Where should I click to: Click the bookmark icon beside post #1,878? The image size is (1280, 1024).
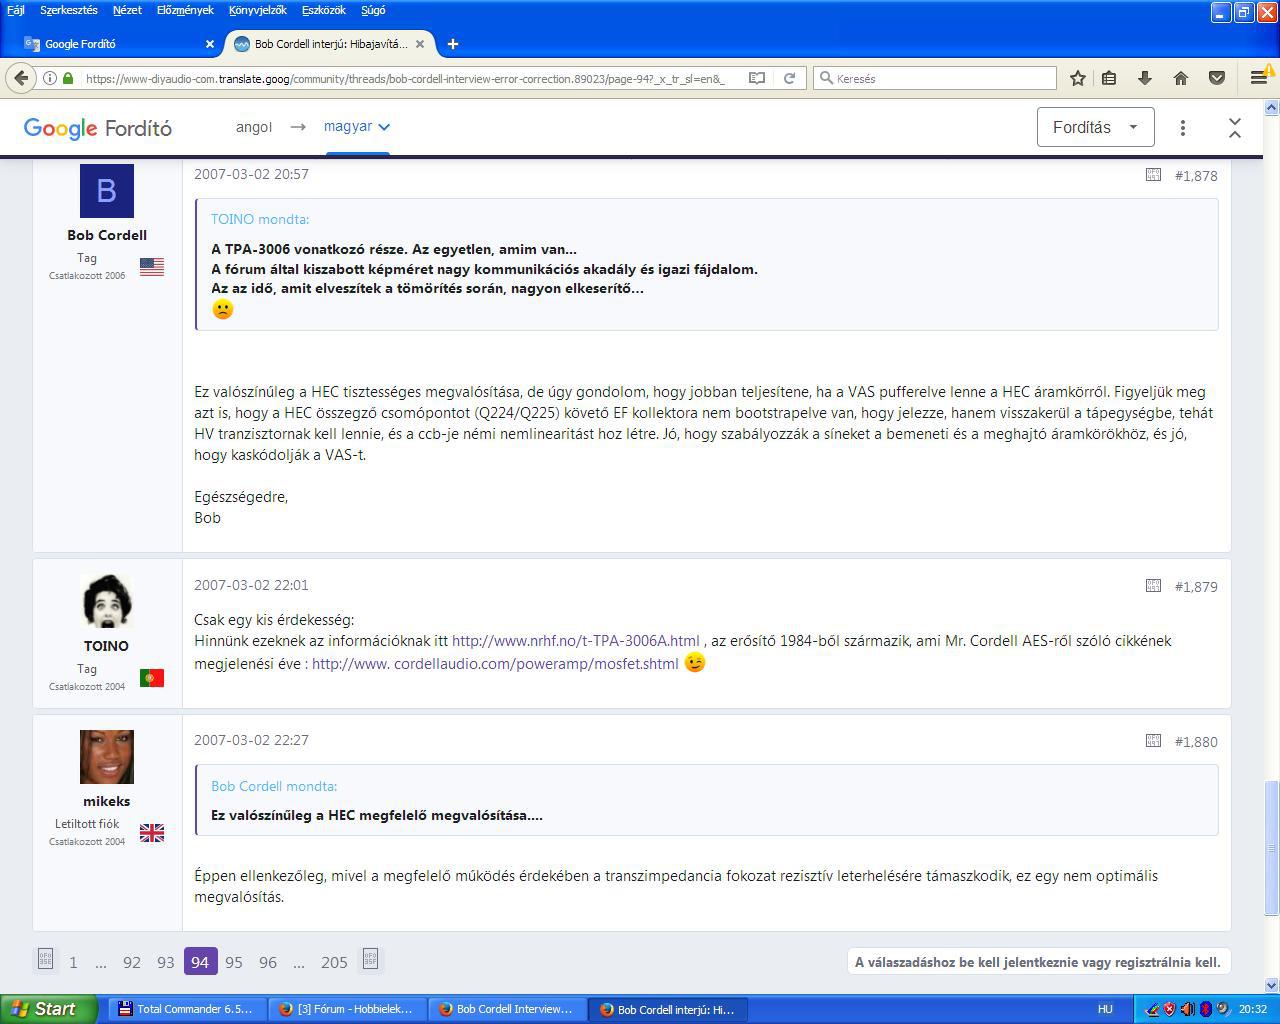[x=1153, y=175]
